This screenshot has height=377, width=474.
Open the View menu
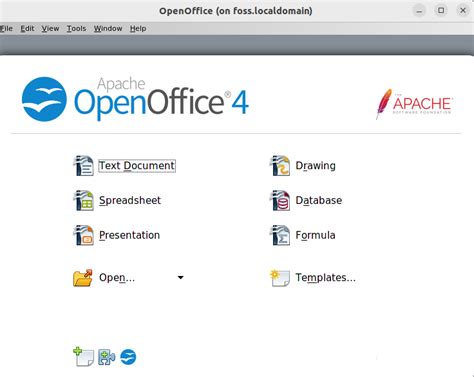[x=50, y=29]
